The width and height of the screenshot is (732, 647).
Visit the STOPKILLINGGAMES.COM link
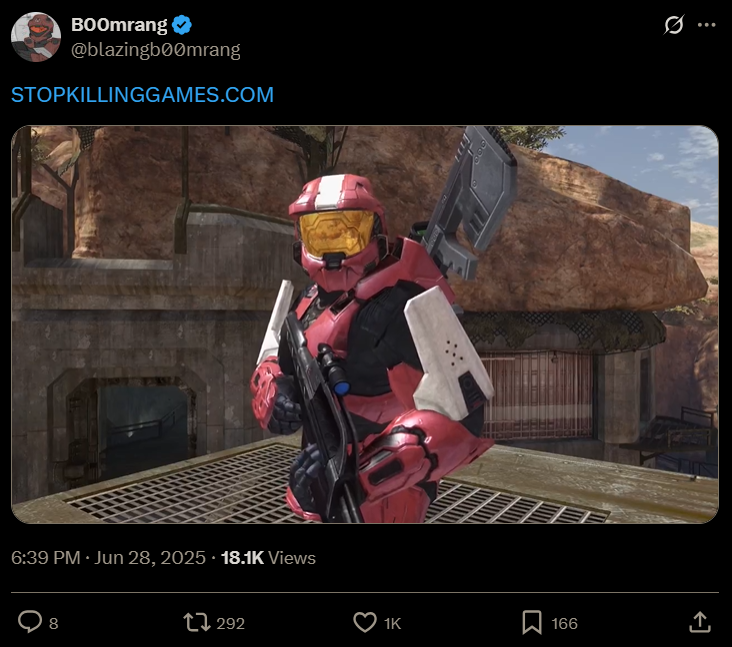142,95
